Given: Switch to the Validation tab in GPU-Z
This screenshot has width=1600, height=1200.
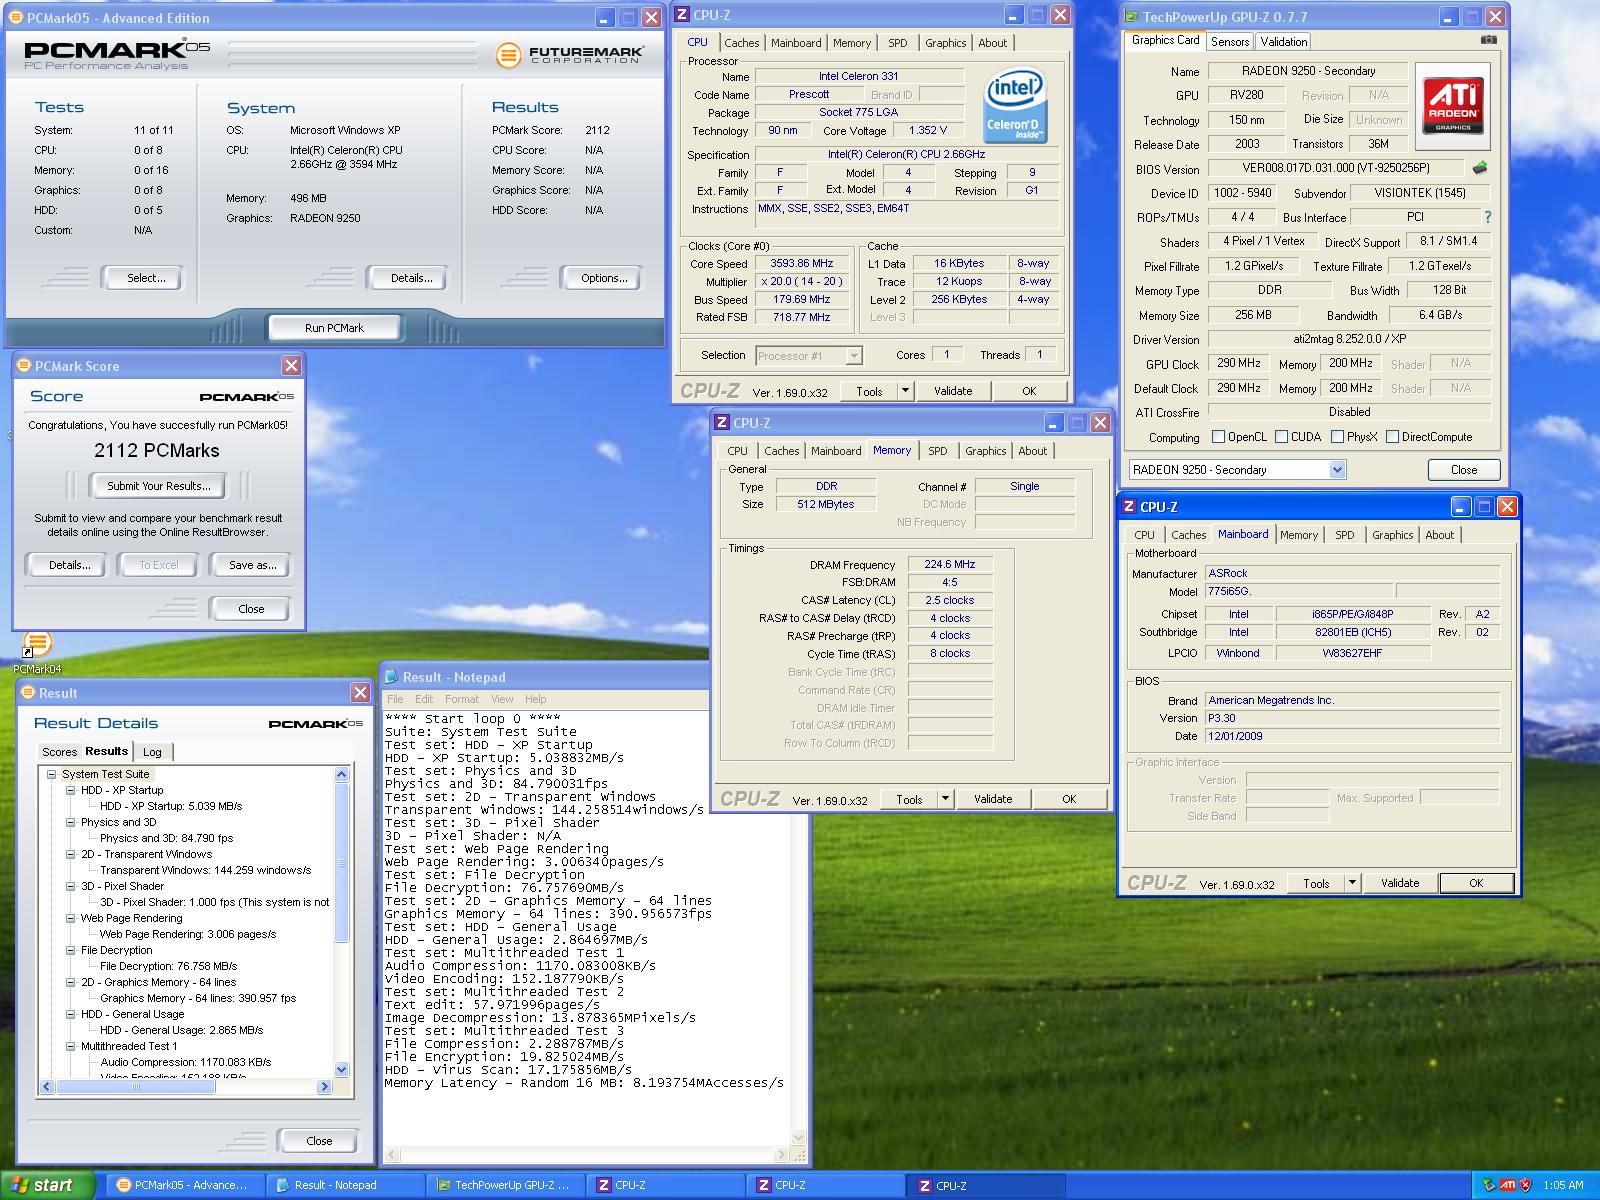Looking at the screenshot, I should [x=1283, y=42].
